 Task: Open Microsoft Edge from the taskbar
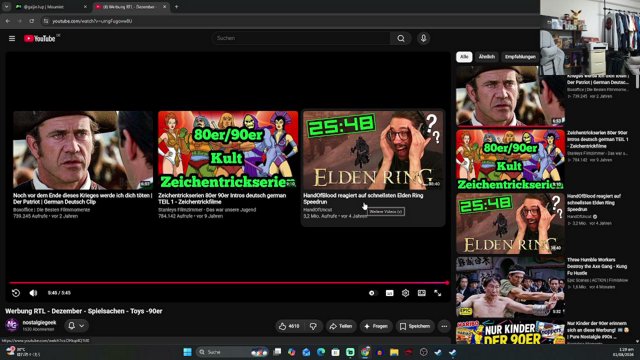(321, 352)
